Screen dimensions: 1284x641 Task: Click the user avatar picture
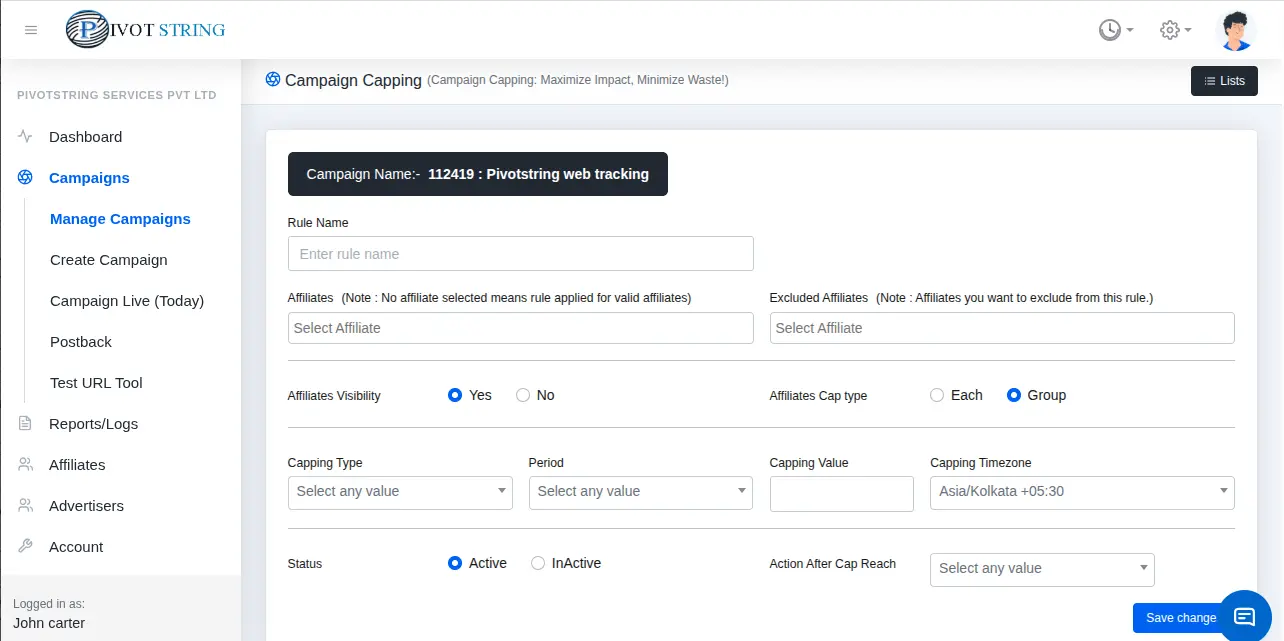(1236, 30)
